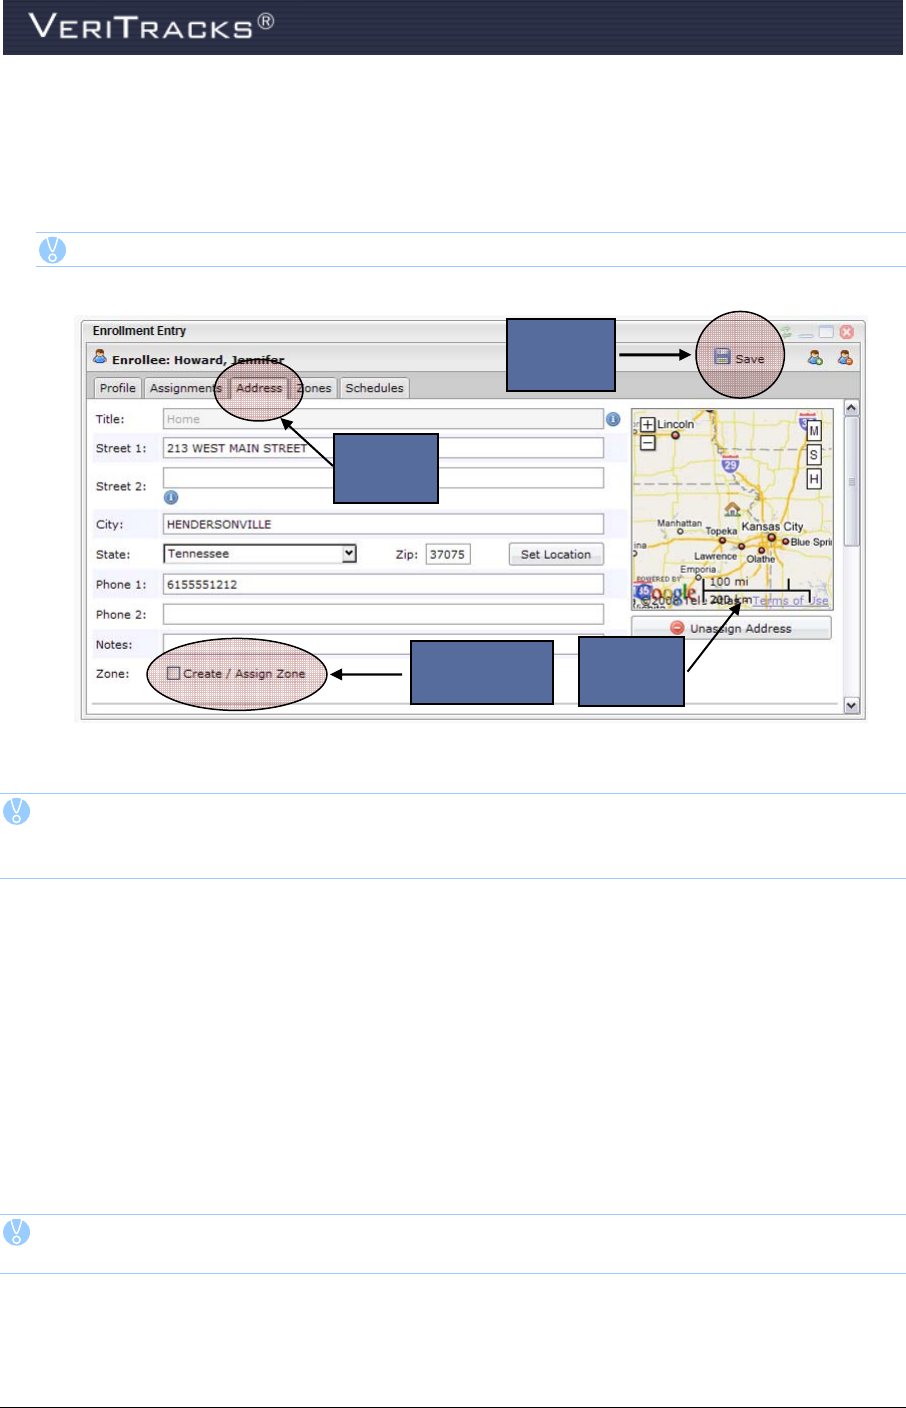Click in the Title field showing Home
Viewport: 906px width, 1408px height.
[x=383, y=419]
